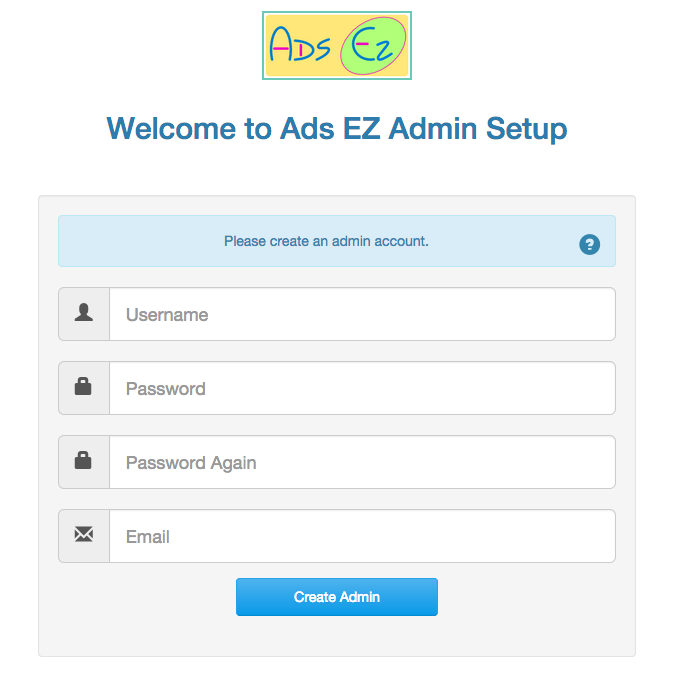Click the question mark help icon
The height and width of the screenshot is (699, 678).
click(x=589, y=244)
